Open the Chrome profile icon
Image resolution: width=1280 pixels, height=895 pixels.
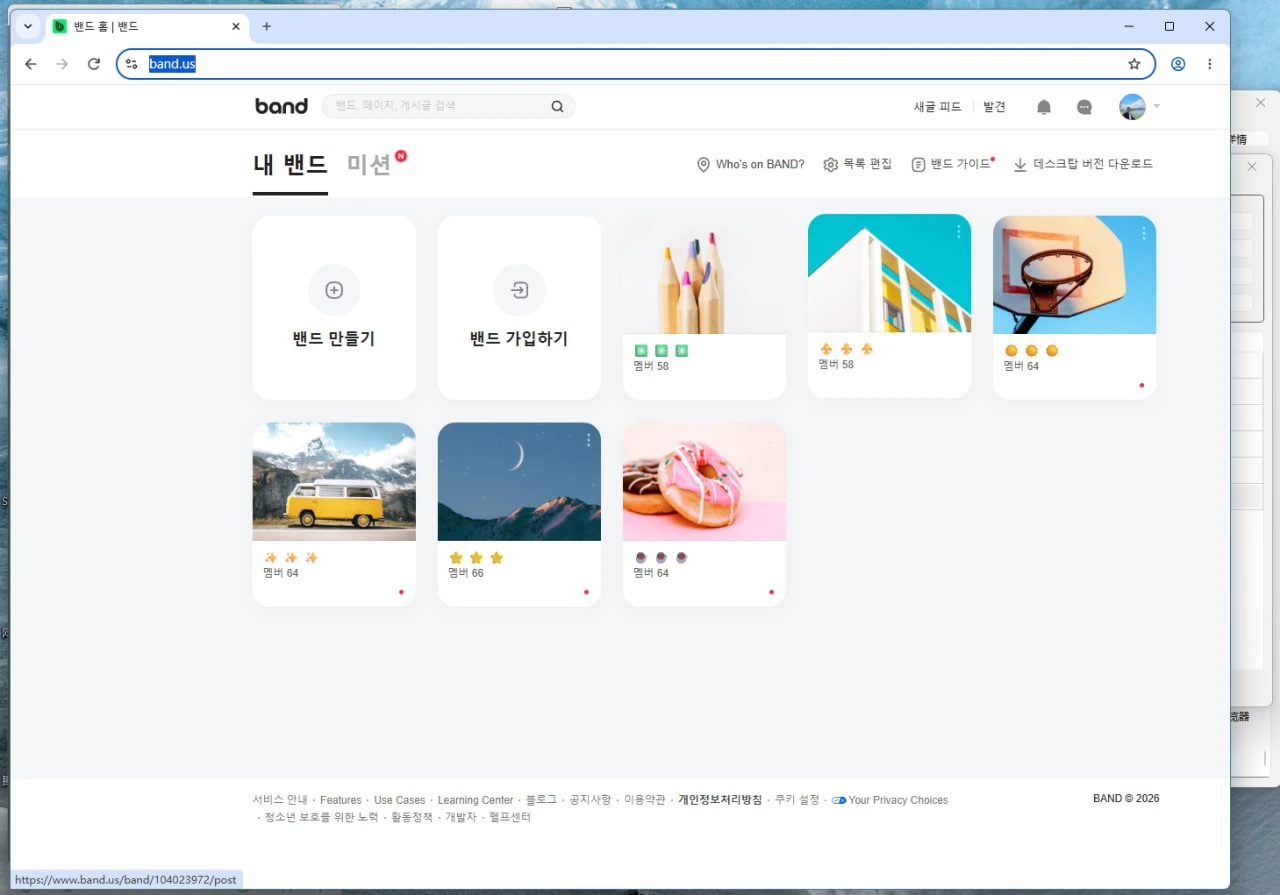click(x=1178, y=64)
